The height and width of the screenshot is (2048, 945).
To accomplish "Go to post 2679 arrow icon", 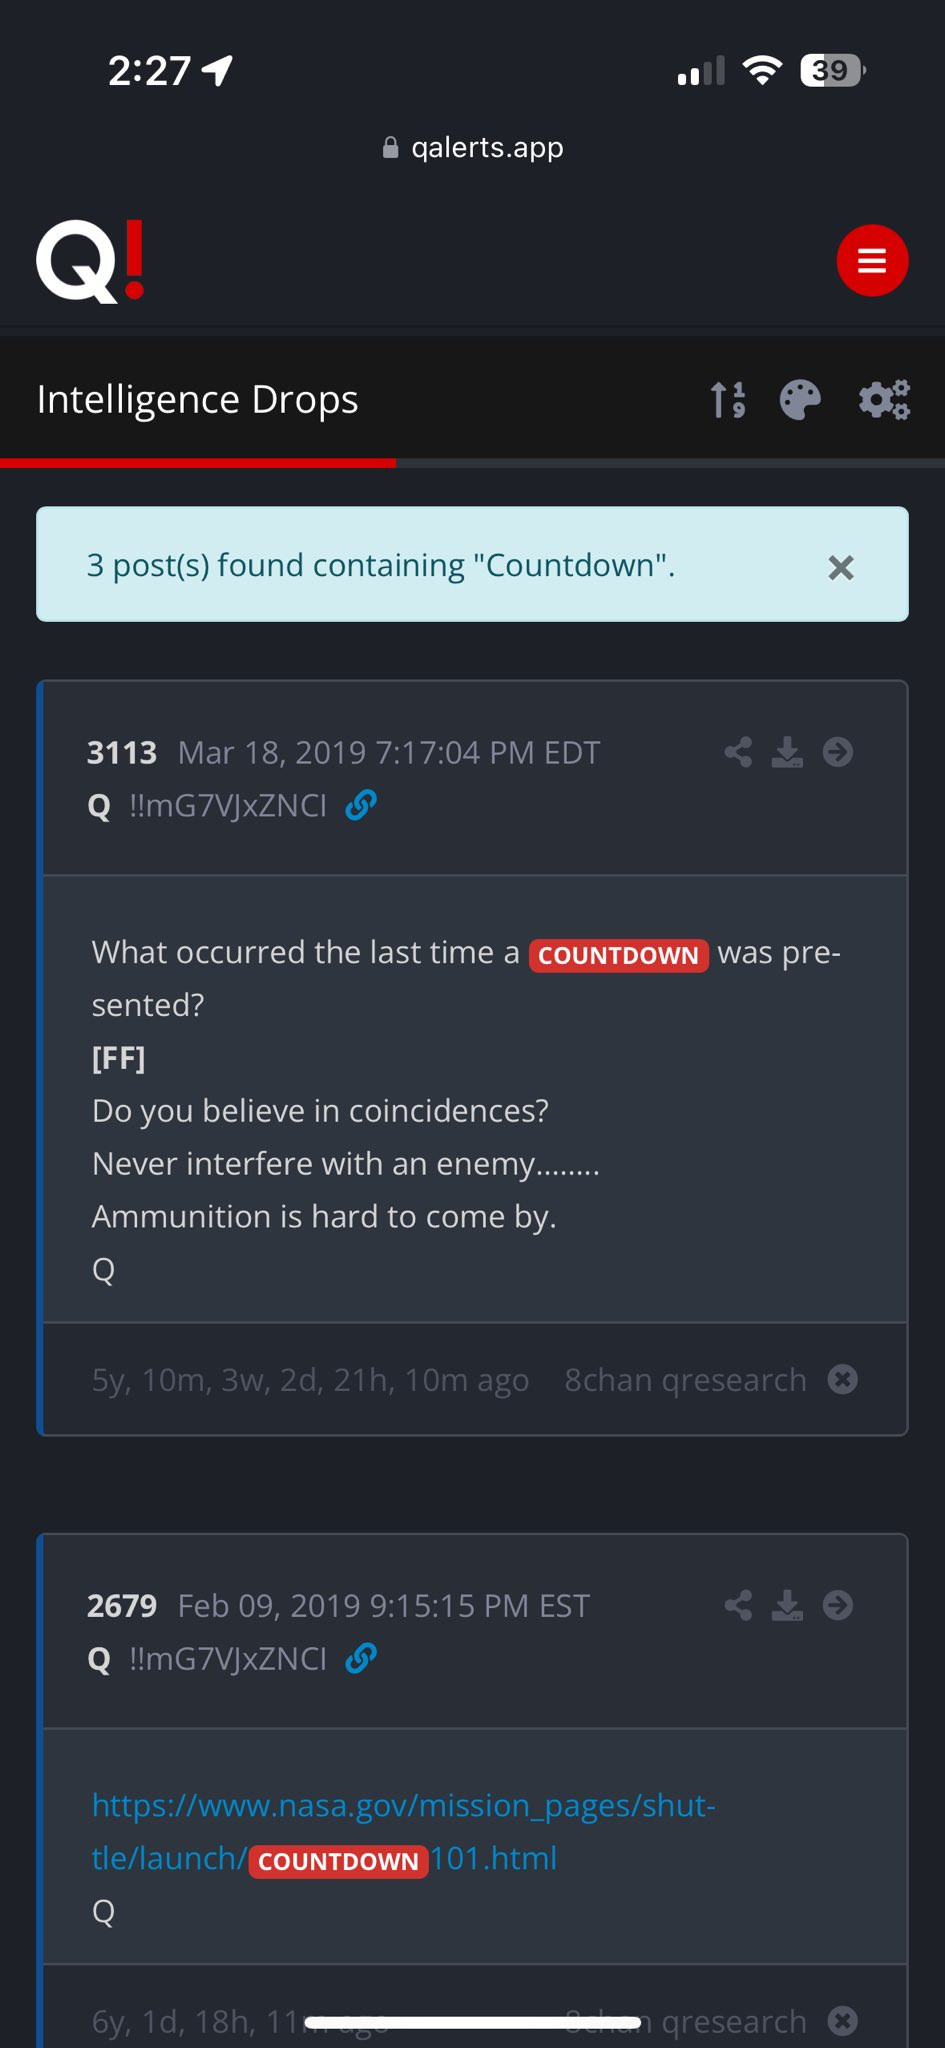I will [838, 1606].
